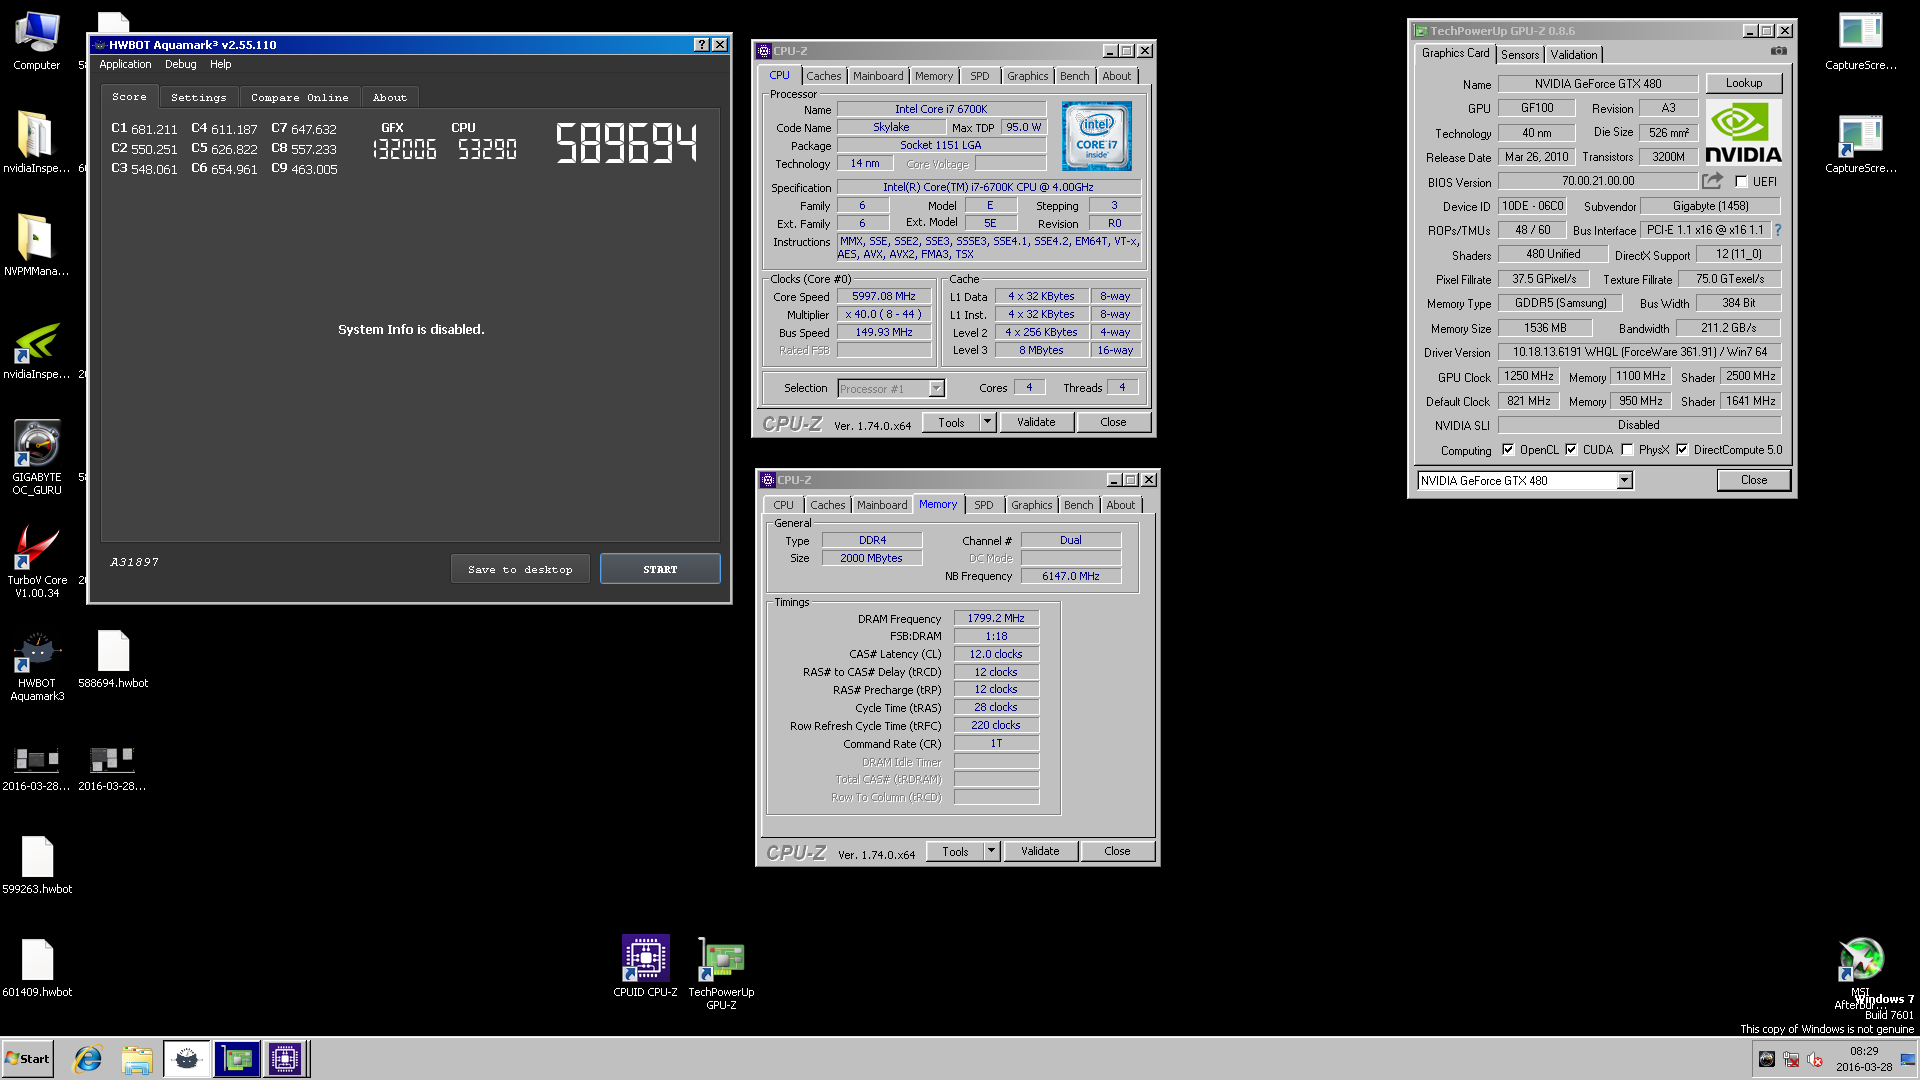The image size is (1920, 1080).
Task: Expand Tools arrow in upper CPU-Z window
Action: 987,422
